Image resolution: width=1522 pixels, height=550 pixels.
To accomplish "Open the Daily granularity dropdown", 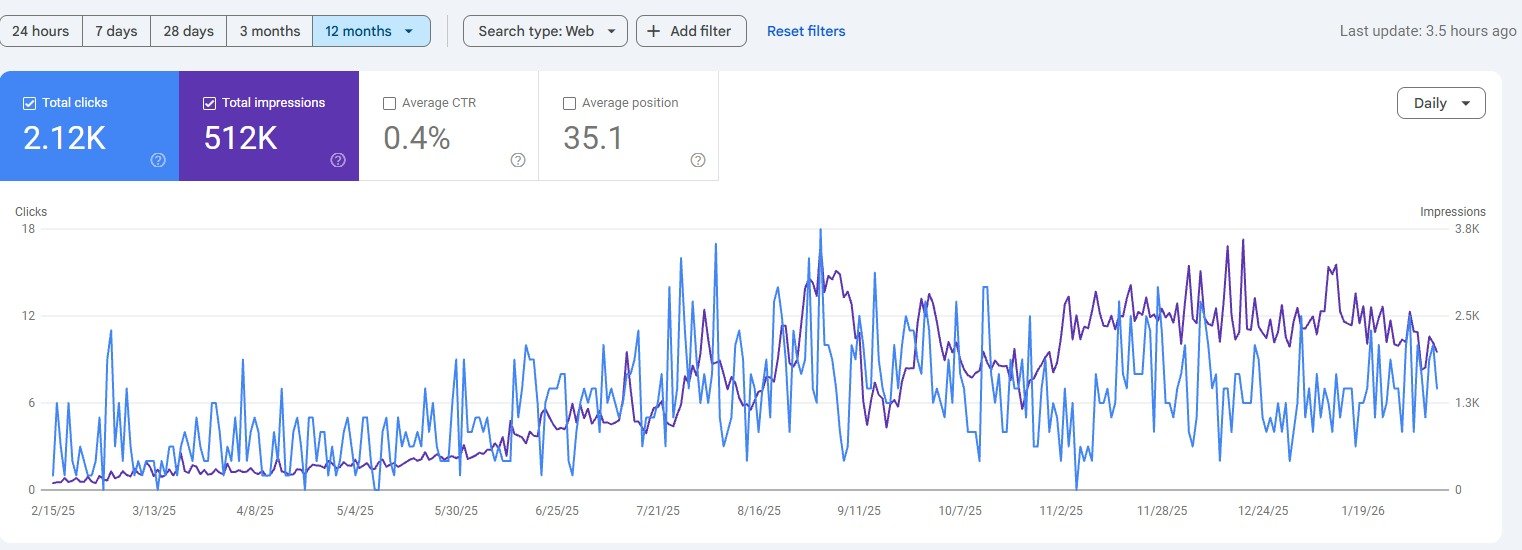I will pos(1441,103).
